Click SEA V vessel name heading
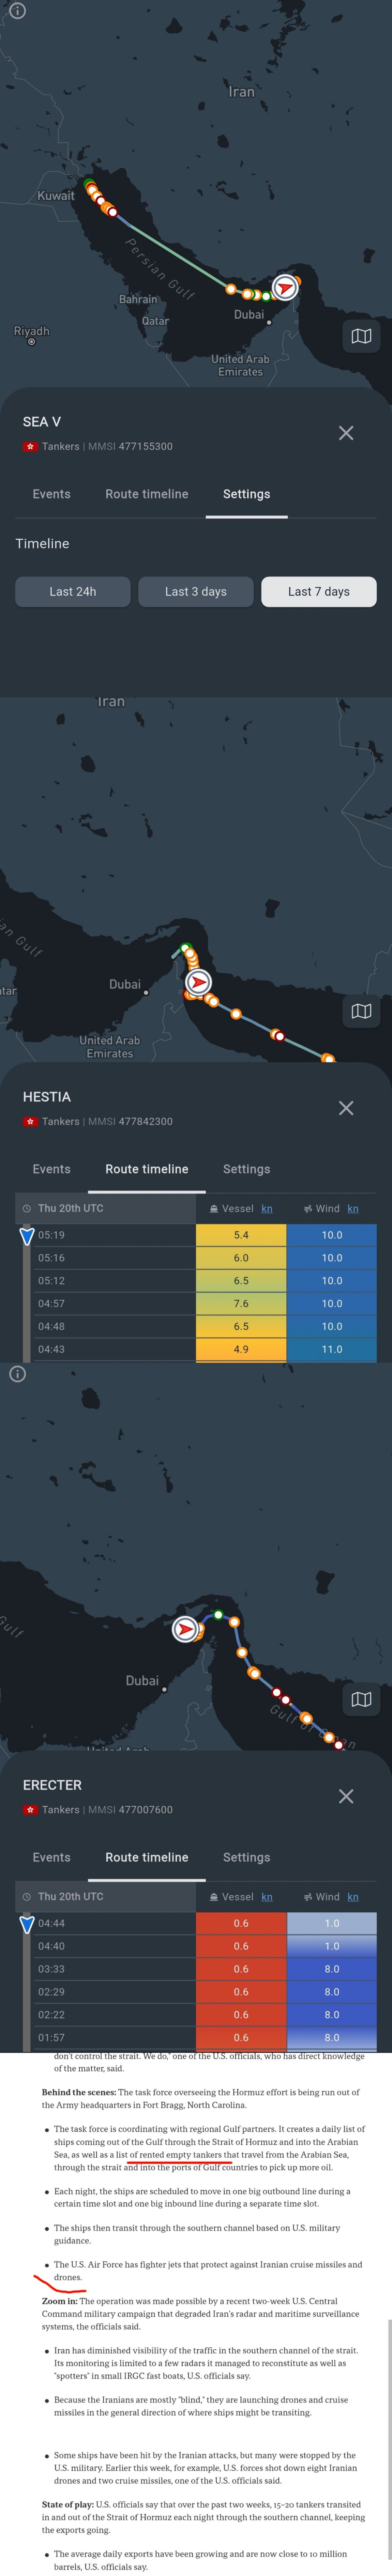This screenshot has width=392, height=2576. 42,422
